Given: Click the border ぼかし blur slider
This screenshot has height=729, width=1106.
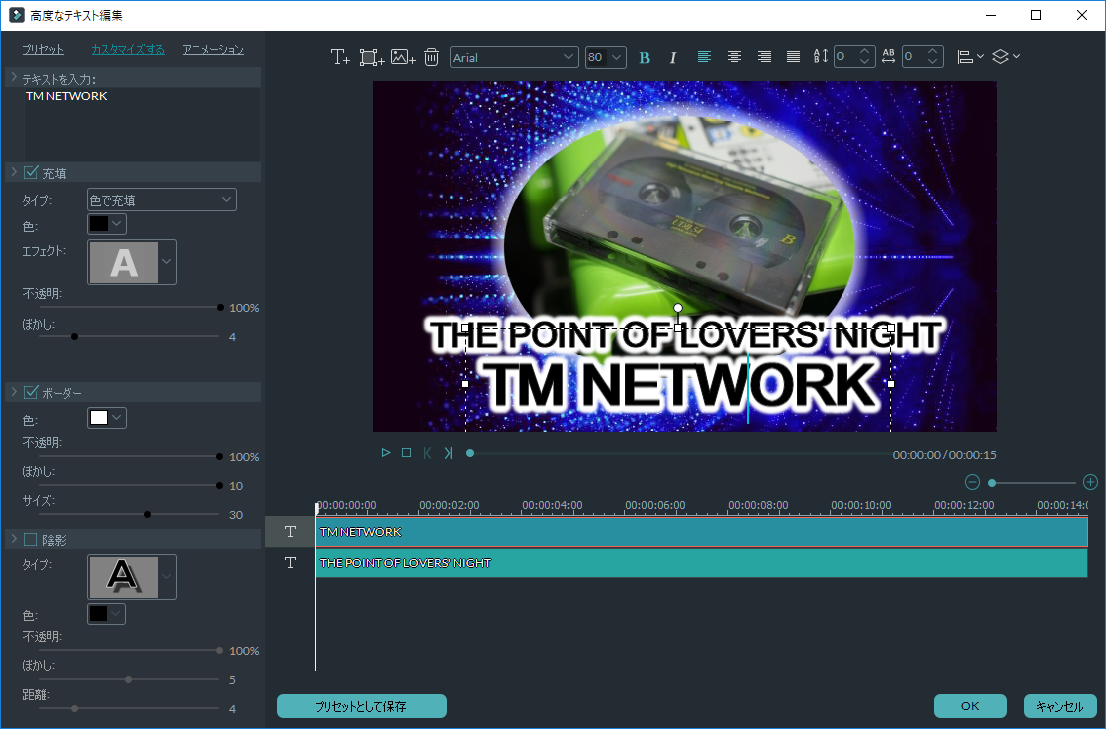Looking at the screenshot, I should [x=130, y=485].
